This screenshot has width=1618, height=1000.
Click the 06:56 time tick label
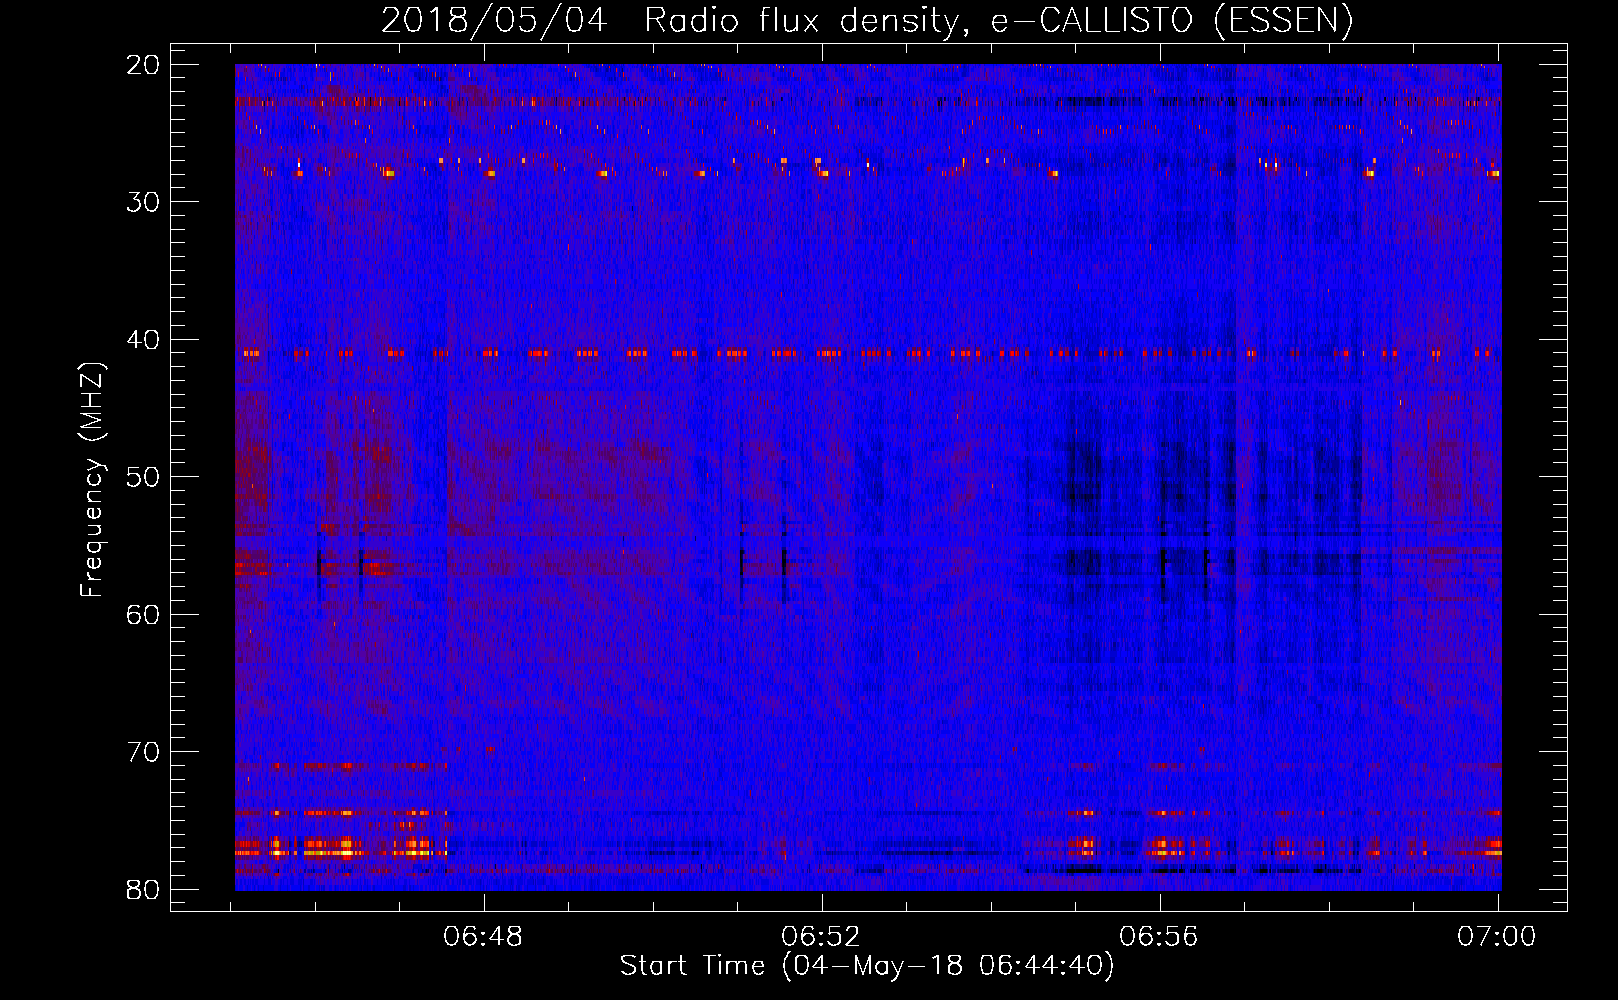1159,936
